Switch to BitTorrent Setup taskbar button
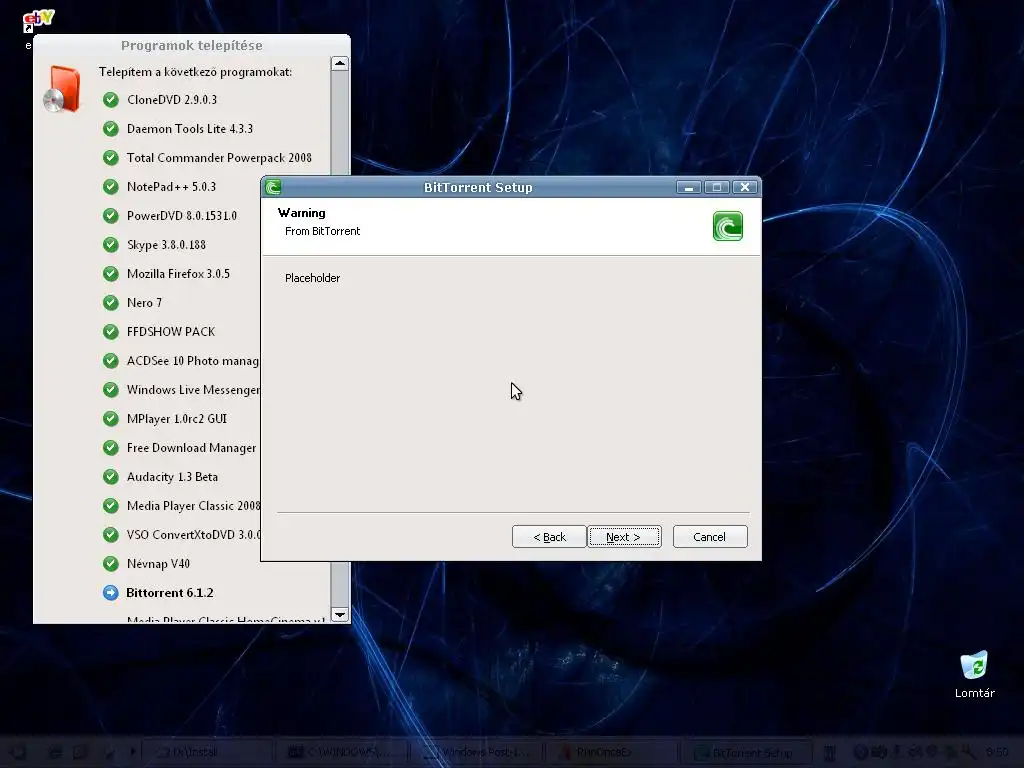 (x=746, y=752)
